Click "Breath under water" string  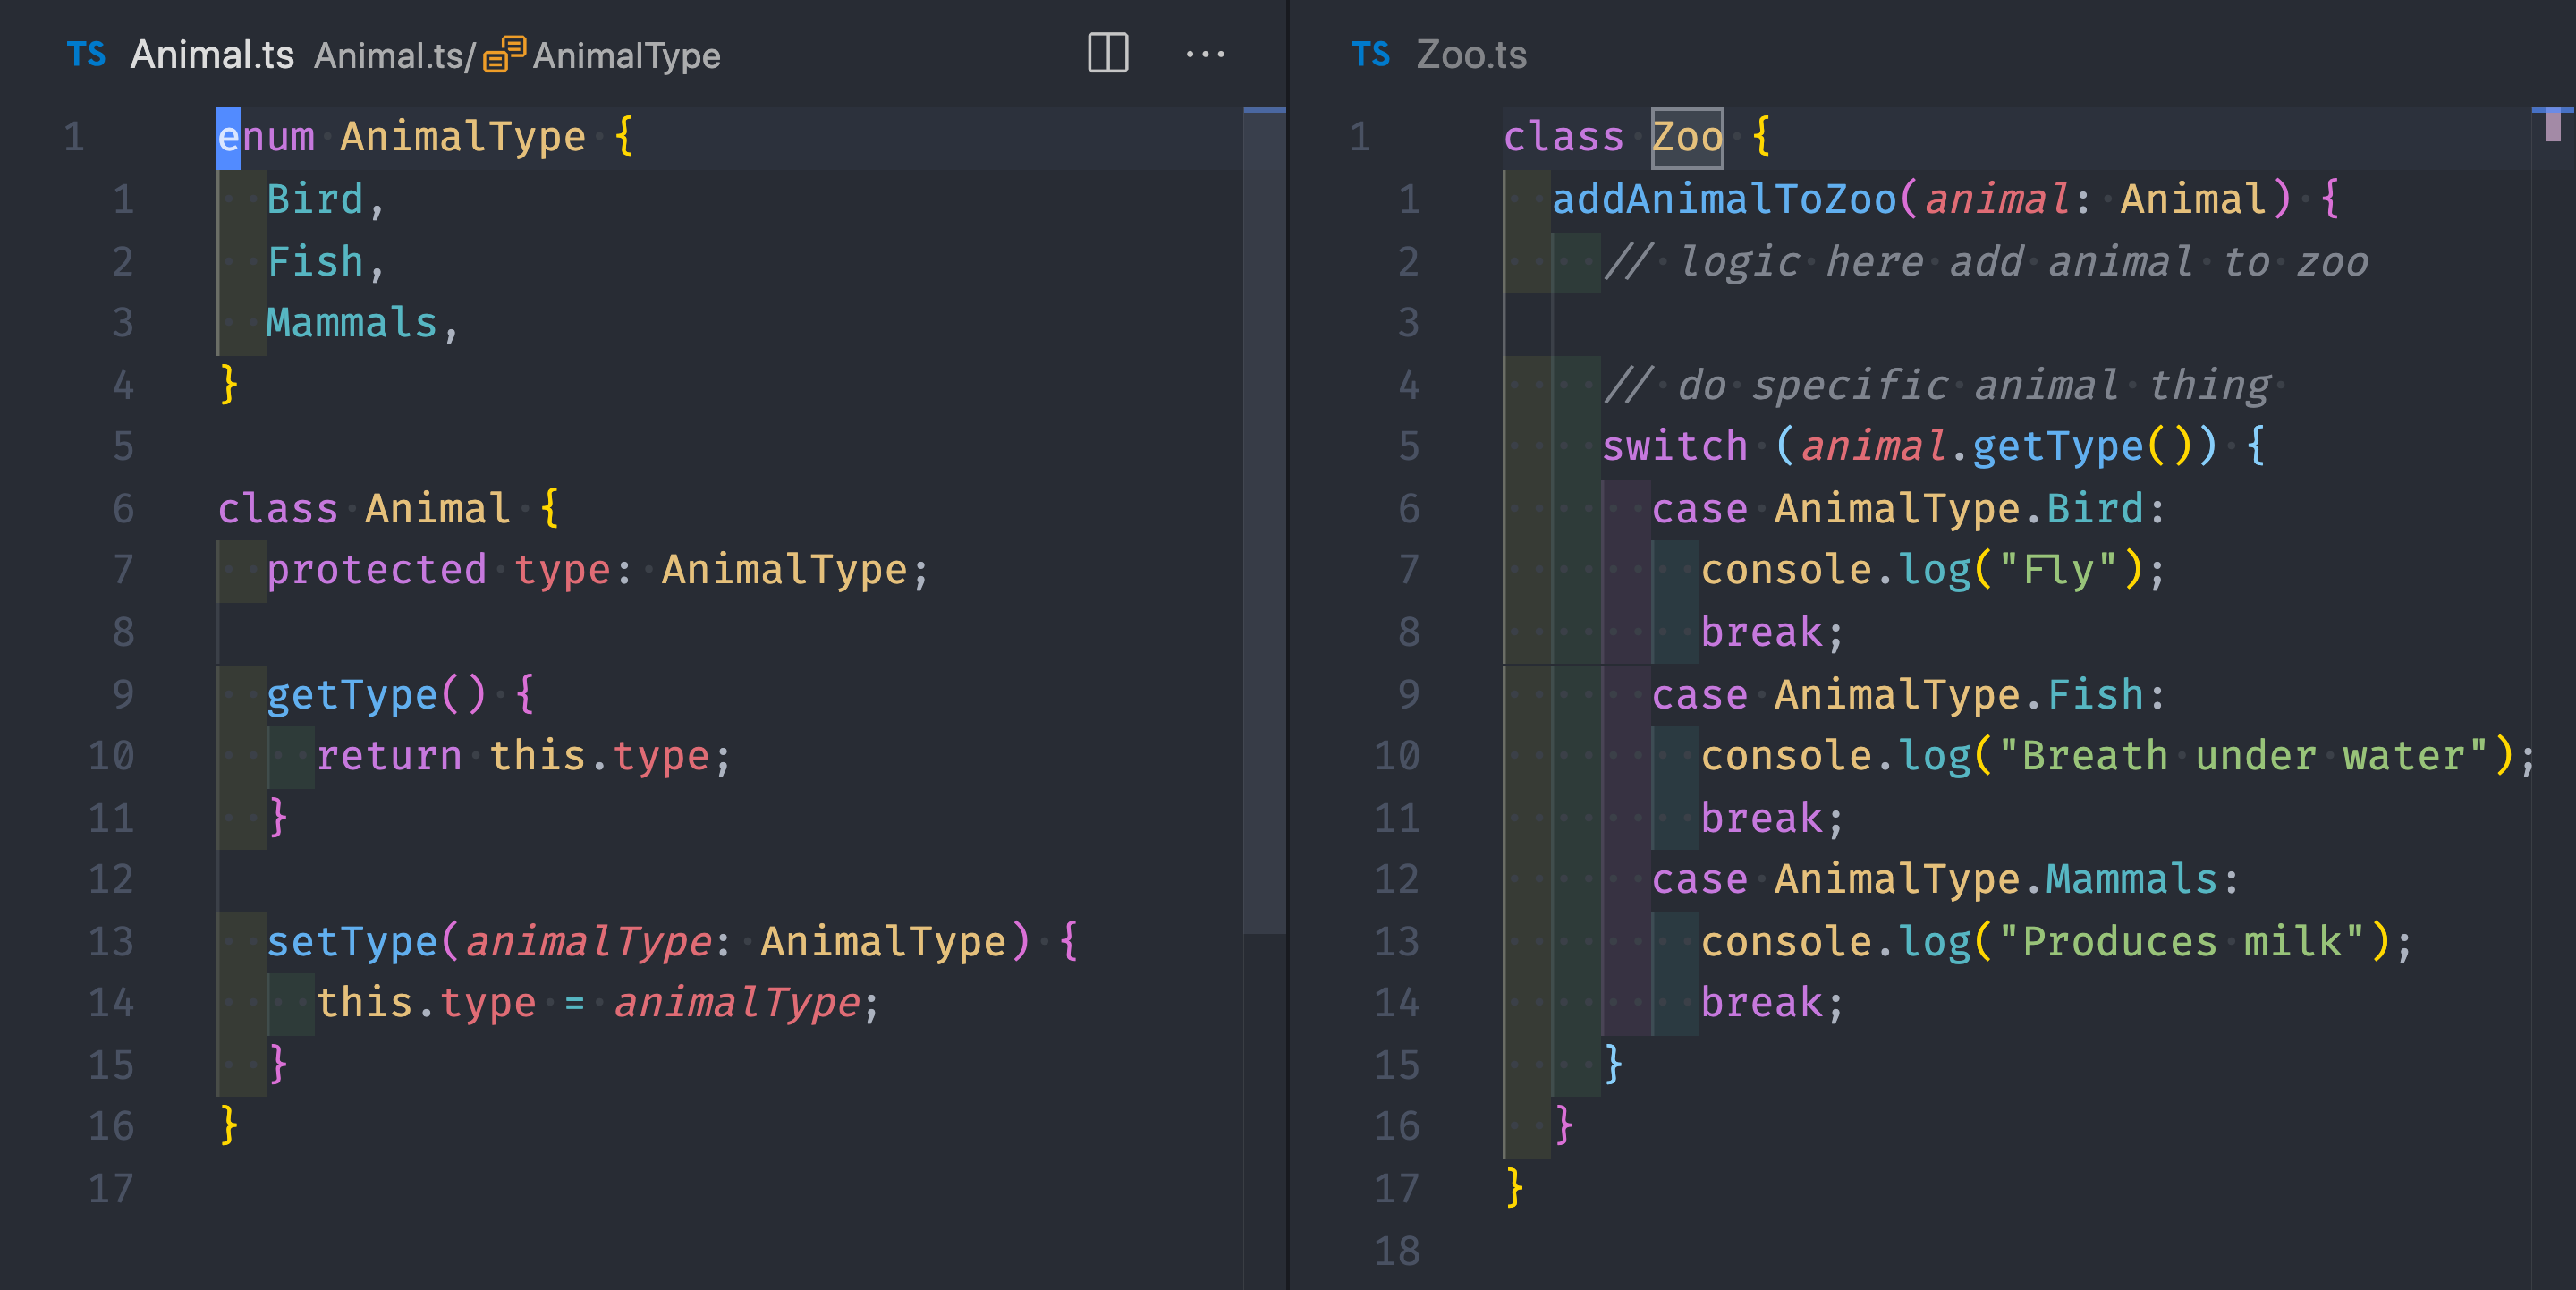[2244, 757]
